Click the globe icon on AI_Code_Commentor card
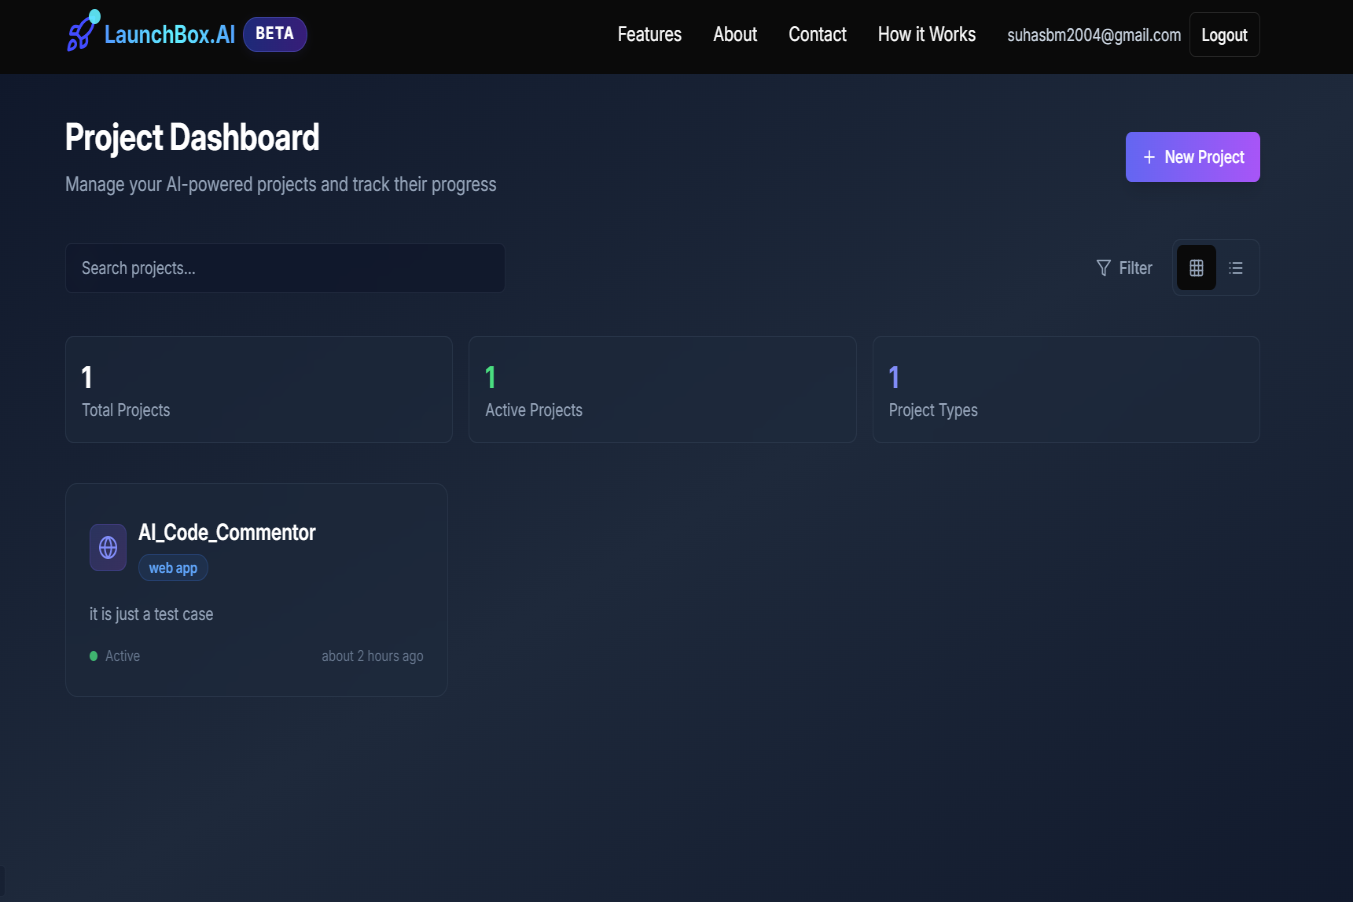Viewport: 1353px width, 902px height. 108,548
